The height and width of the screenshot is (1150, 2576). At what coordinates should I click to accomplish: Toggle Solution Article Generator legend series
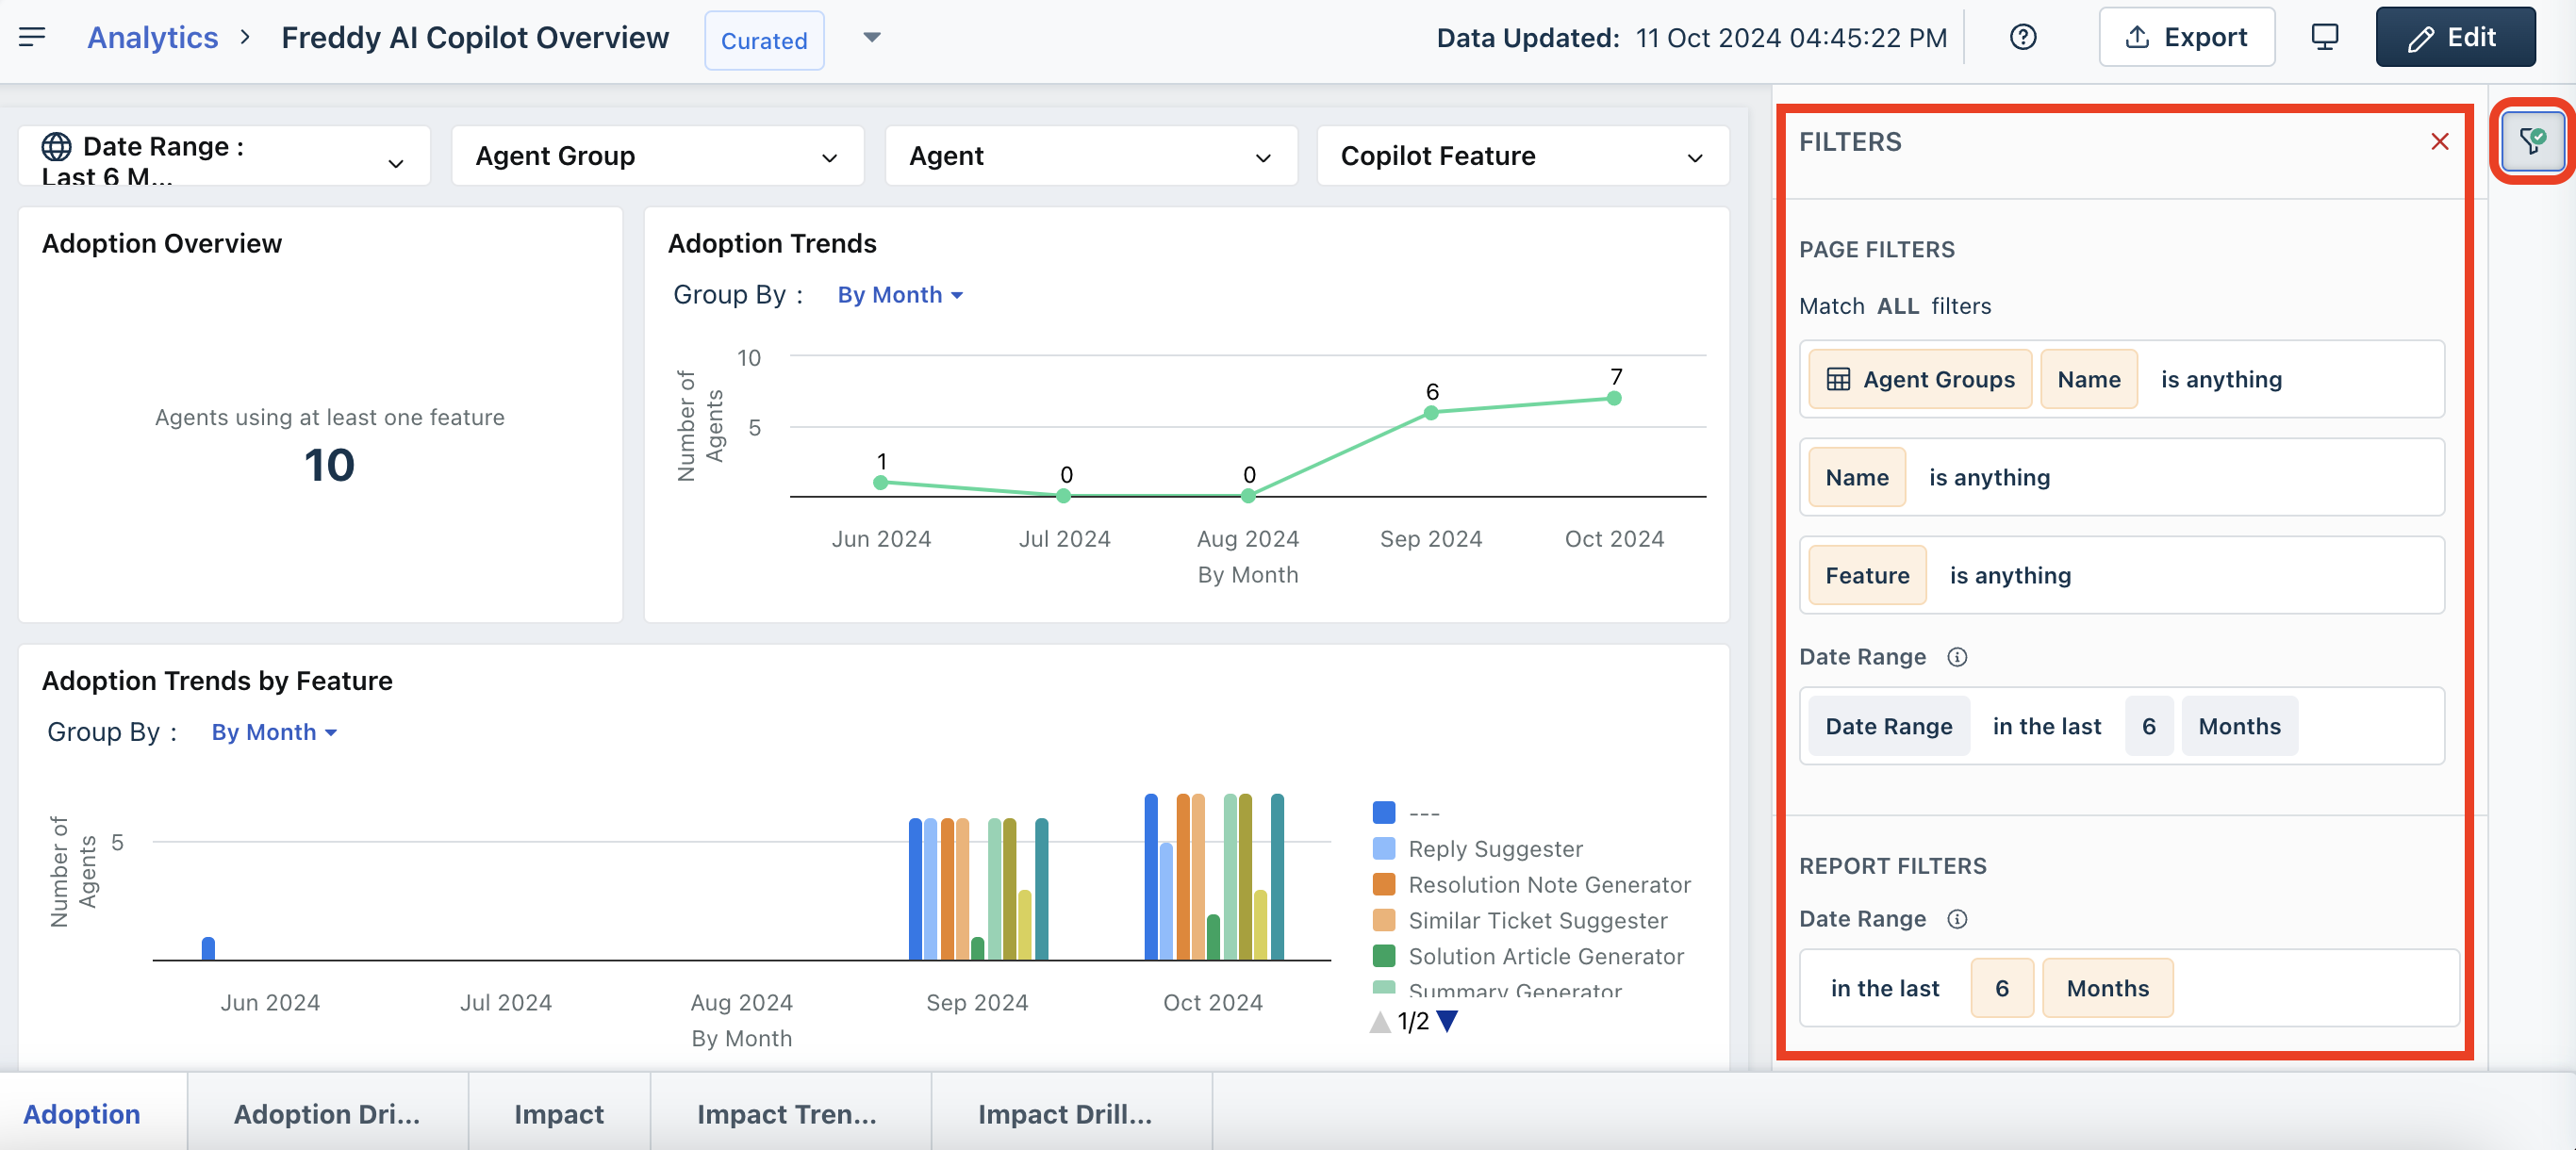point(1545,956)
